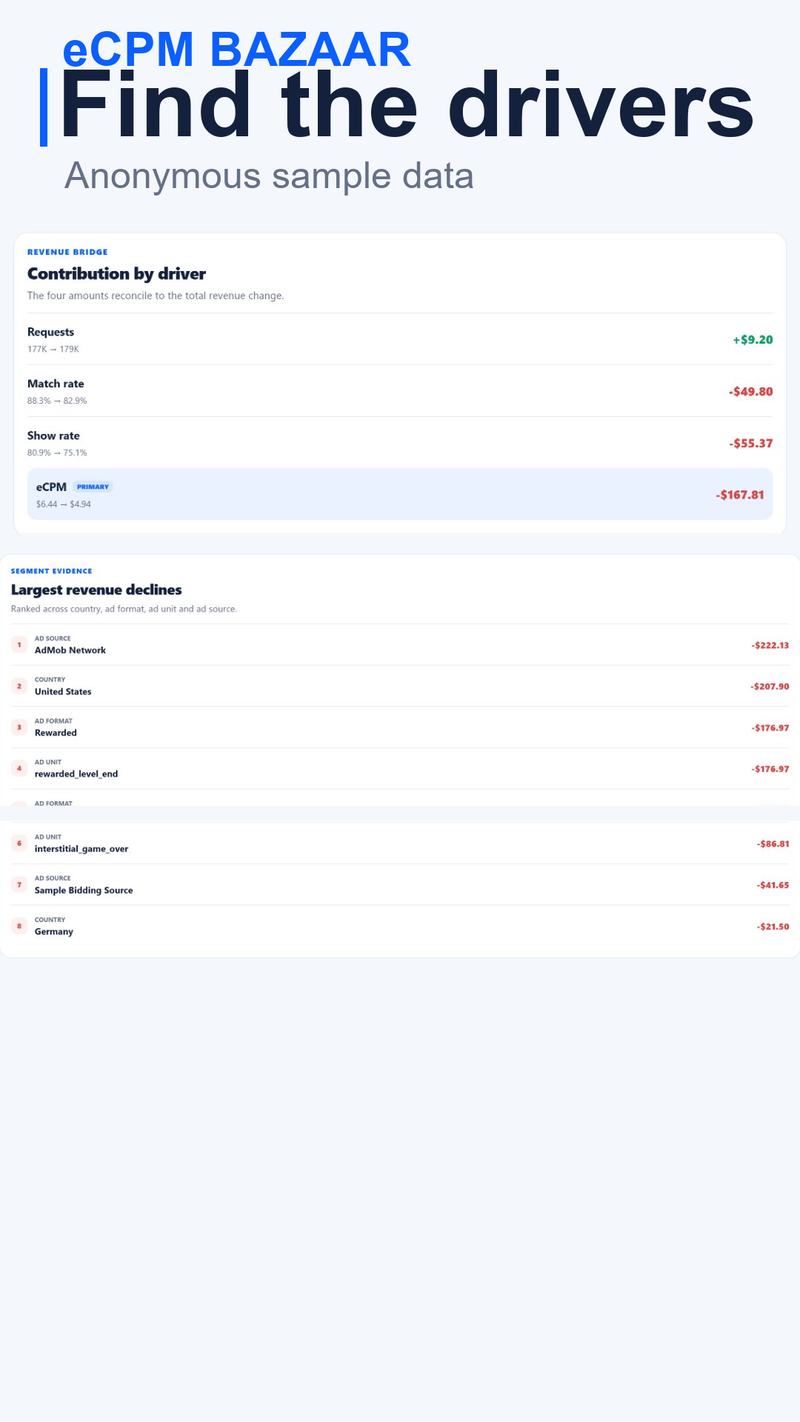This screenshot has width=800, height=1422.
Task: Click the Germany country entry
Action: click(400, 926)
